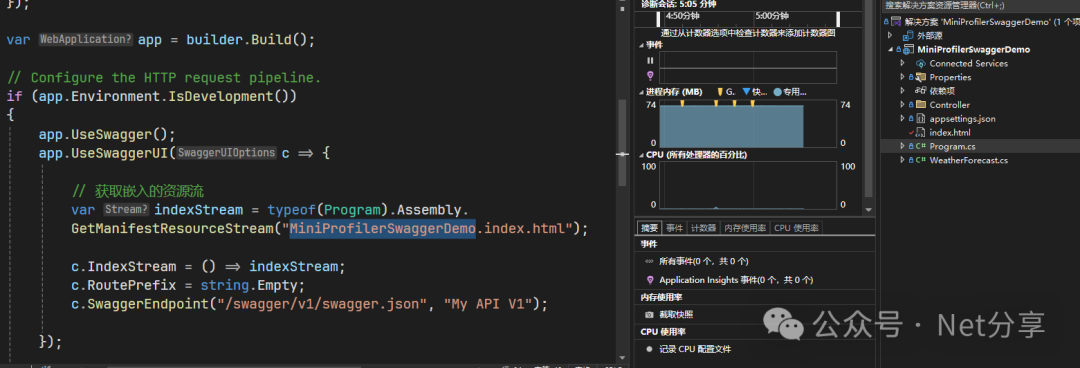Expand the appsettings.json node
The height and width of the screenshot is (368, 1080).
(x=902, y=119)
